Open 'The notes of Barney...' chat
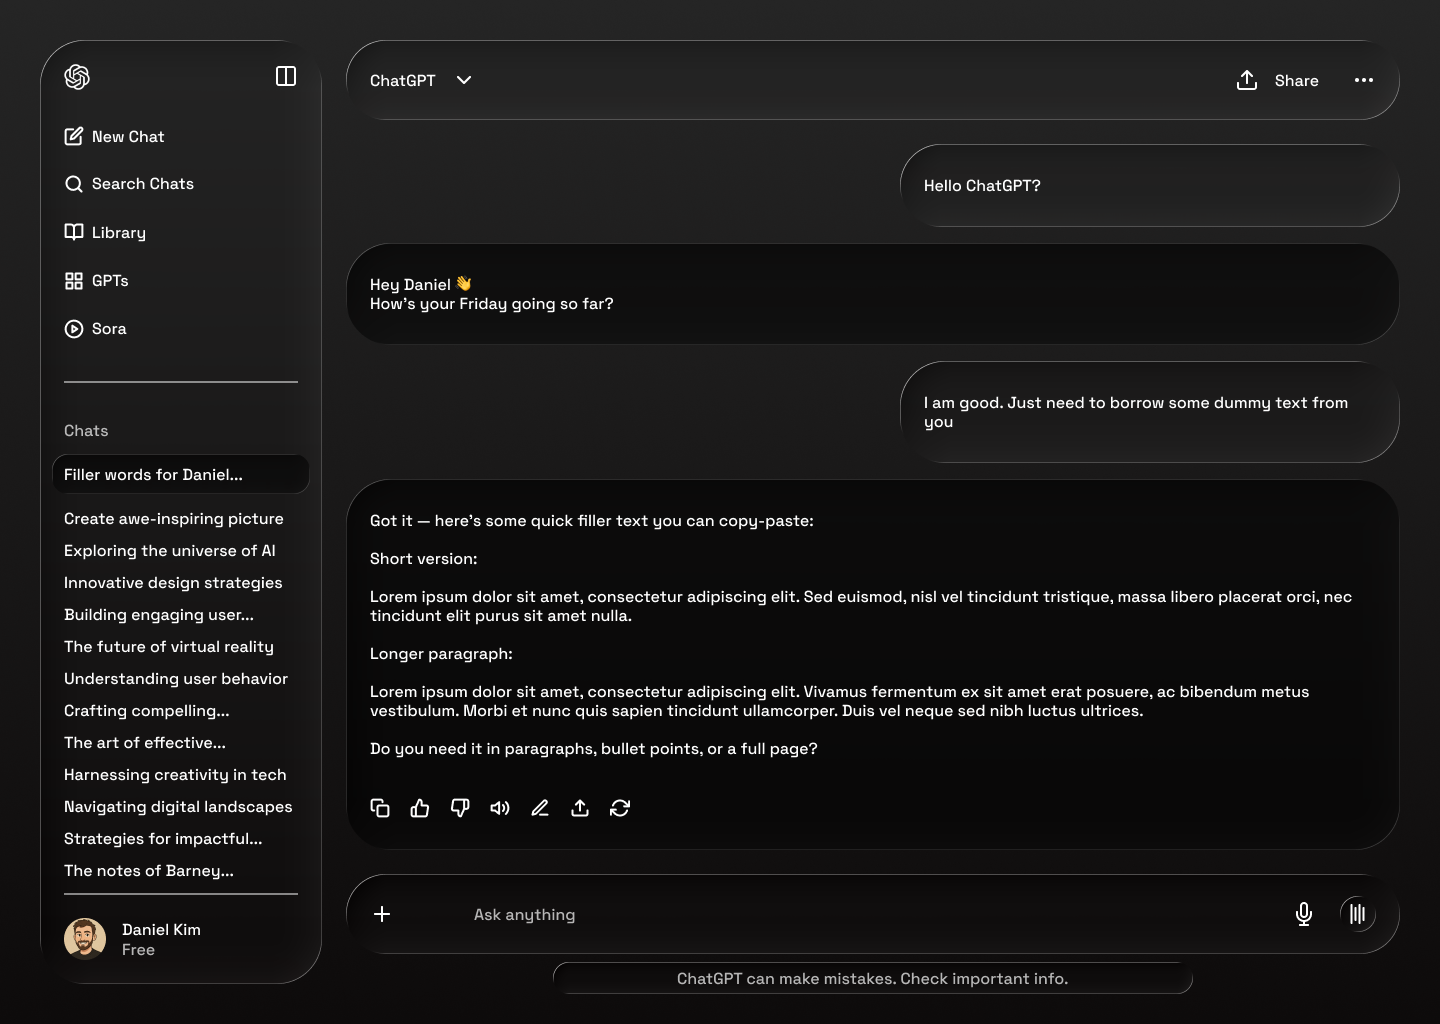This screenshot has width=1440, height=1024. 149,871
